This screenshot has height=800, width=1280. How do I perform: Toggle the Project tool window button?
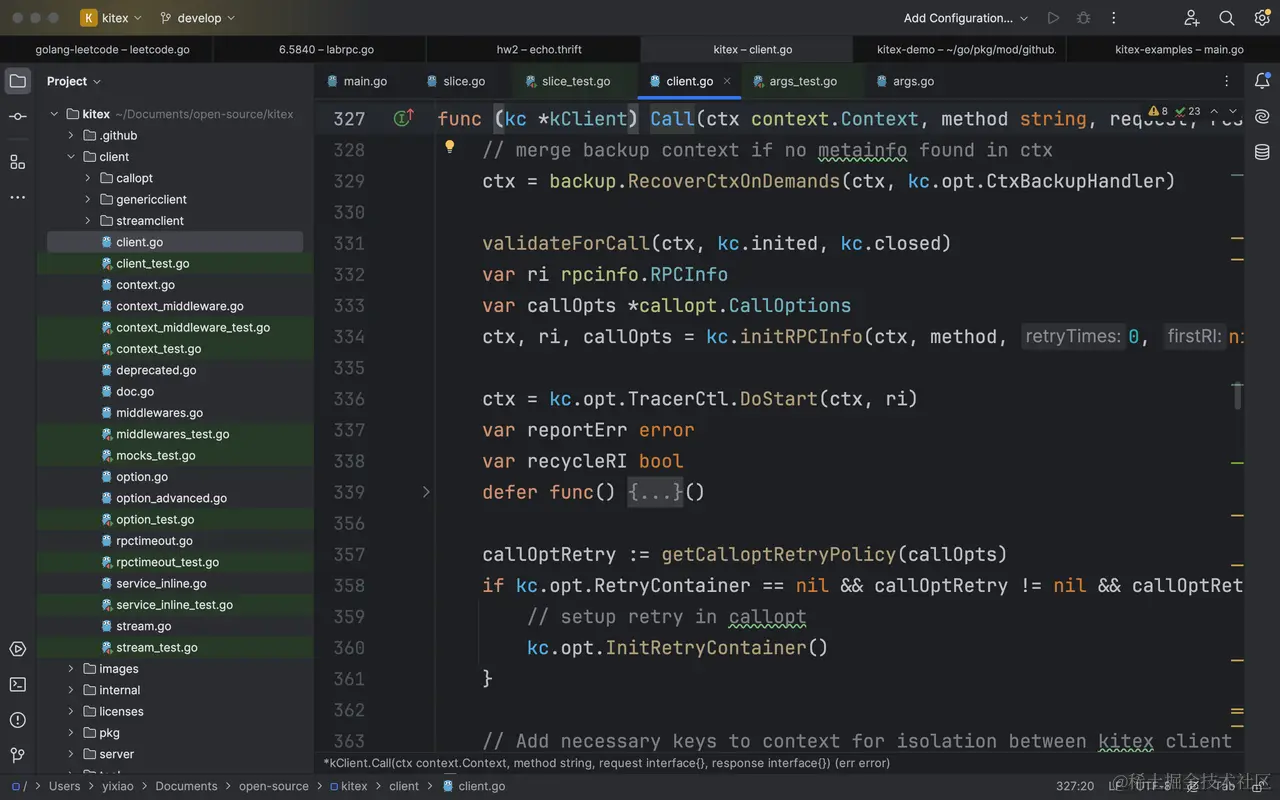click(x=18, y=81)
